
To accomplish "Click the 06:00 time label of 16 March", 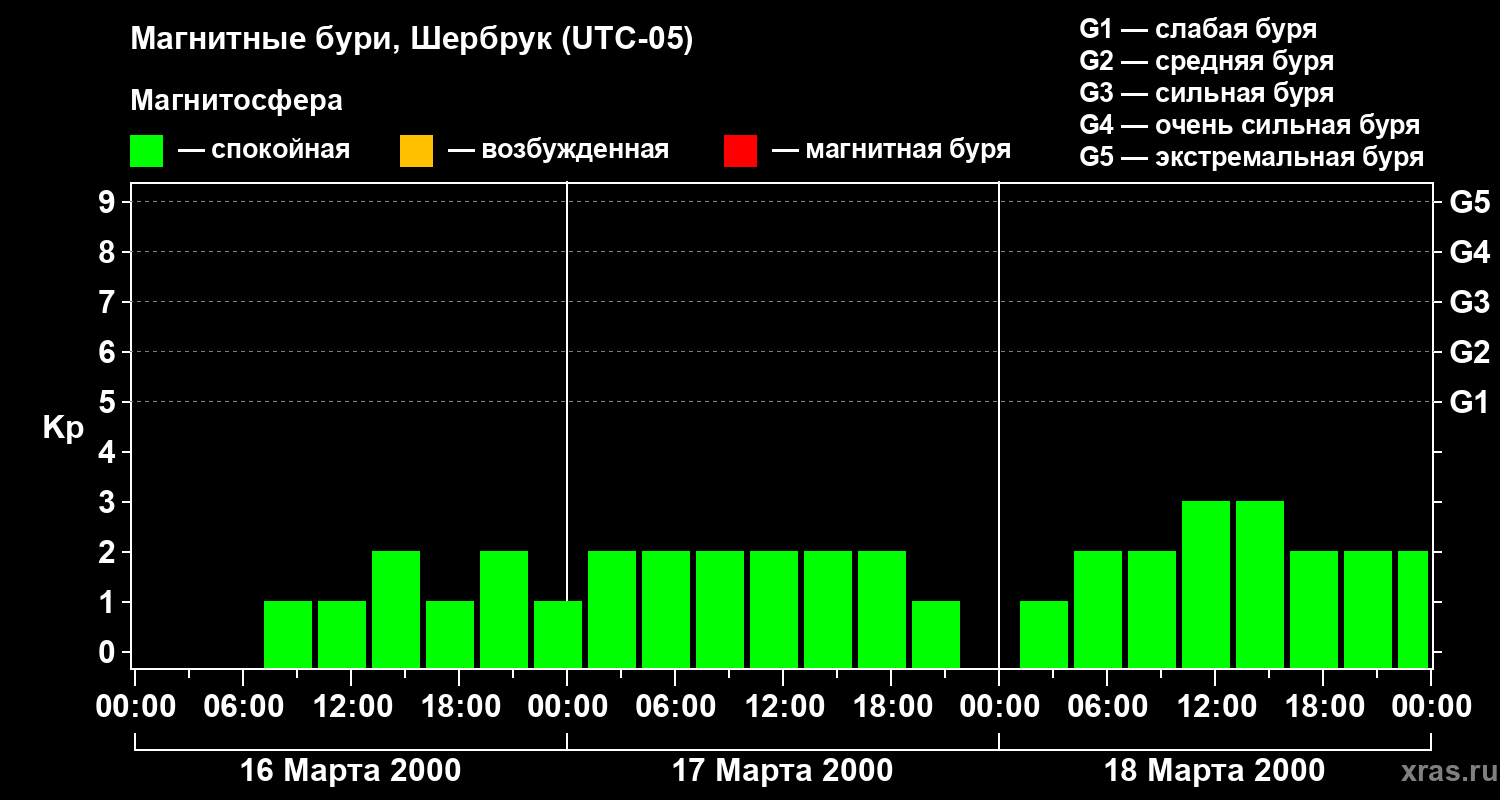I will tap(243, 707).
